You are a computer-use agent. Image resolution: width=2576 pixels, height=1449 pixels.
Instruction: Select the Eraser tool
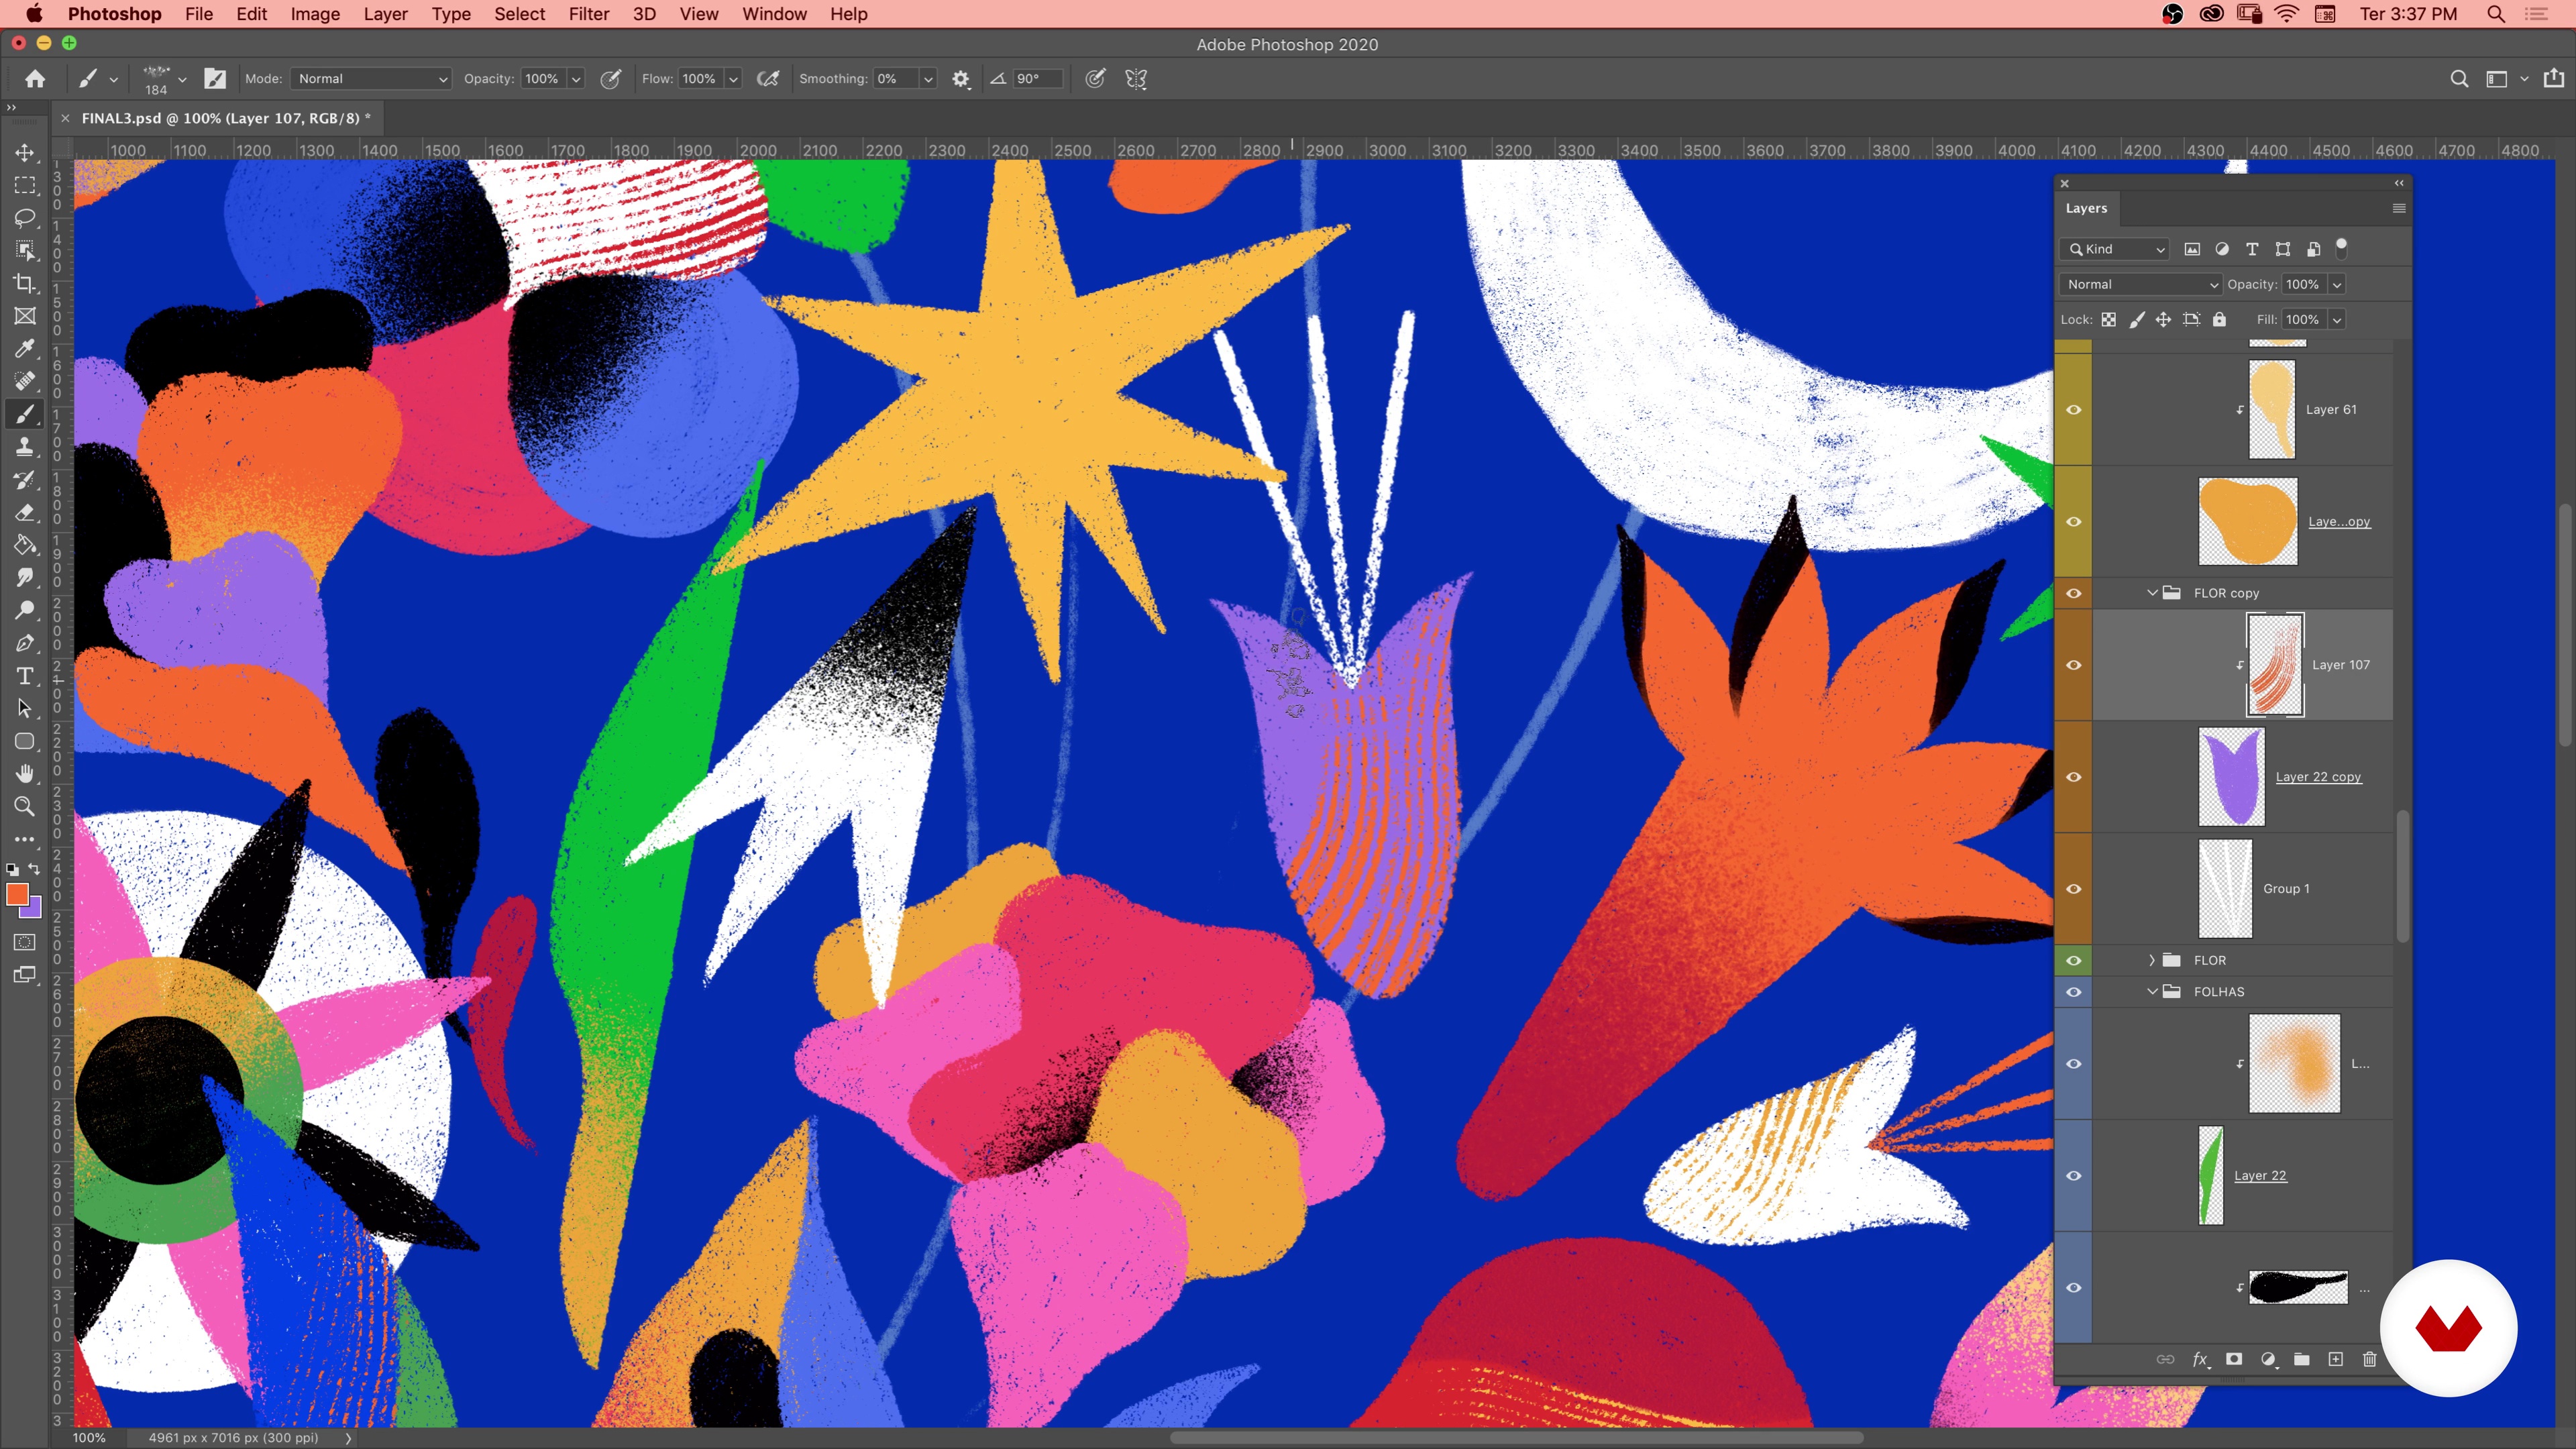pos(24,512)
